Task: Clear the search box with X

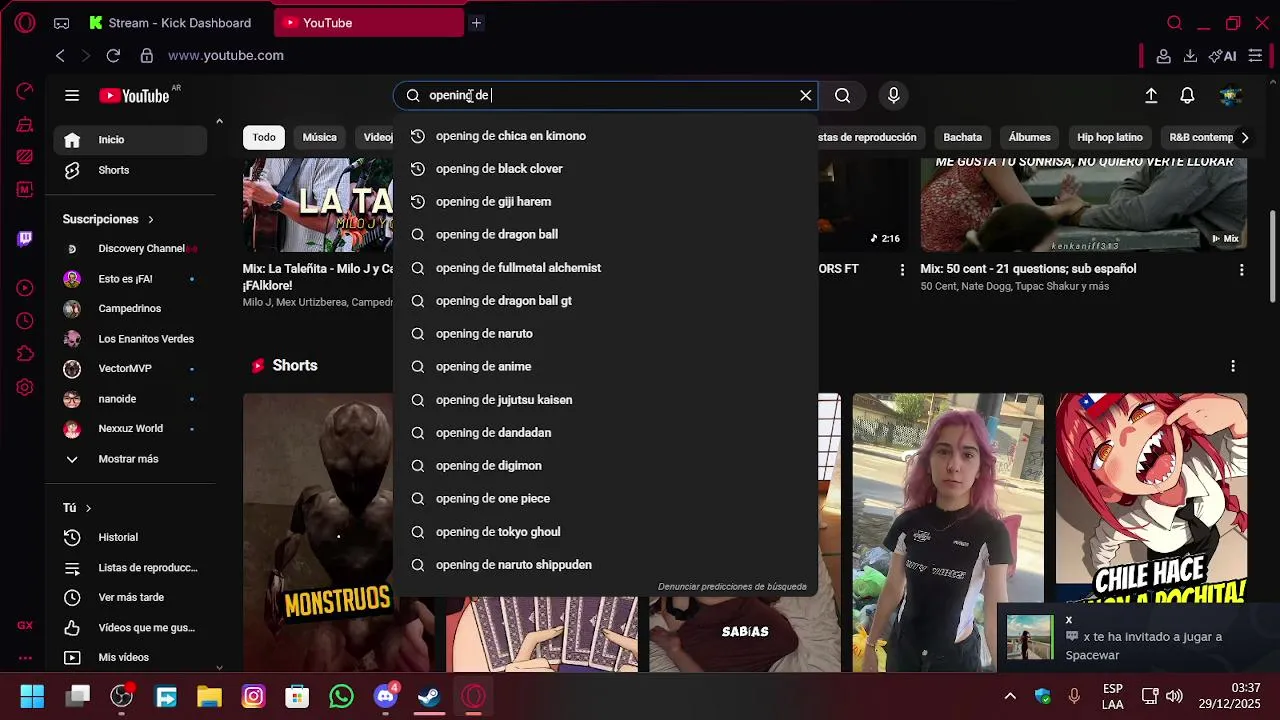Action: (x=805, y=95)
